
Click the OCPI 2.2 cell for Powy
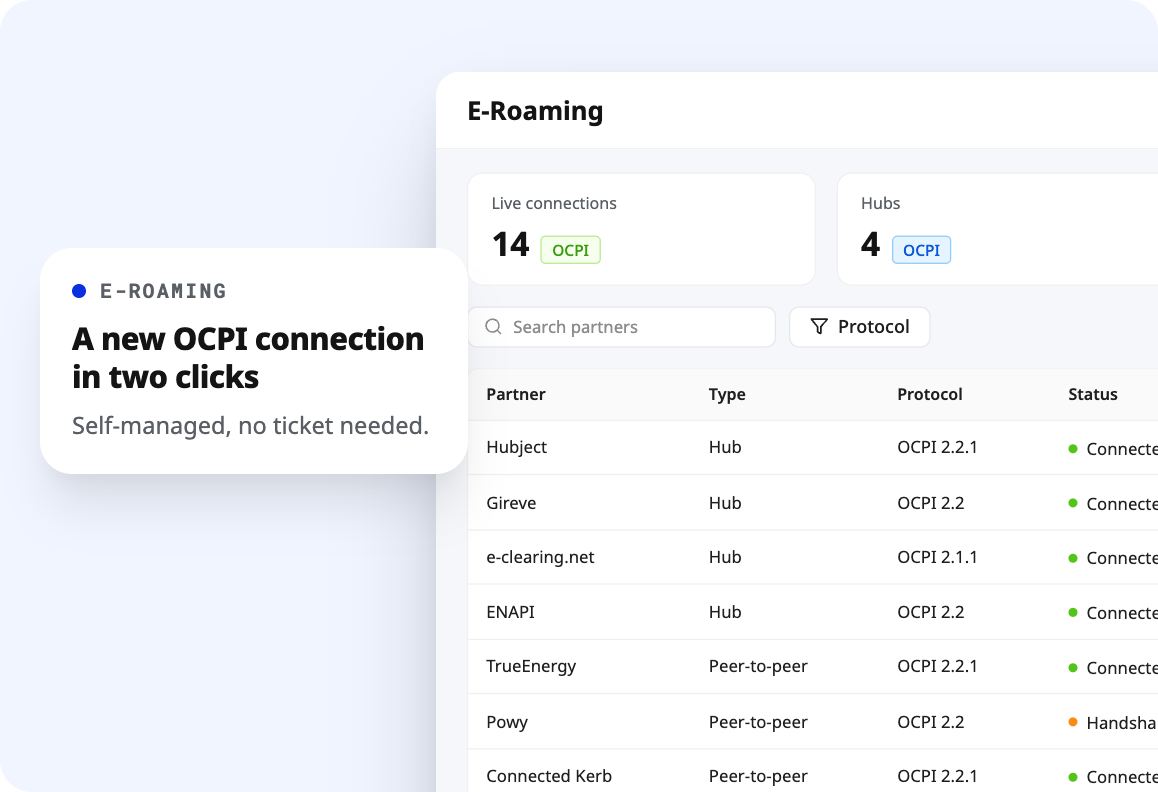point(931,722)
